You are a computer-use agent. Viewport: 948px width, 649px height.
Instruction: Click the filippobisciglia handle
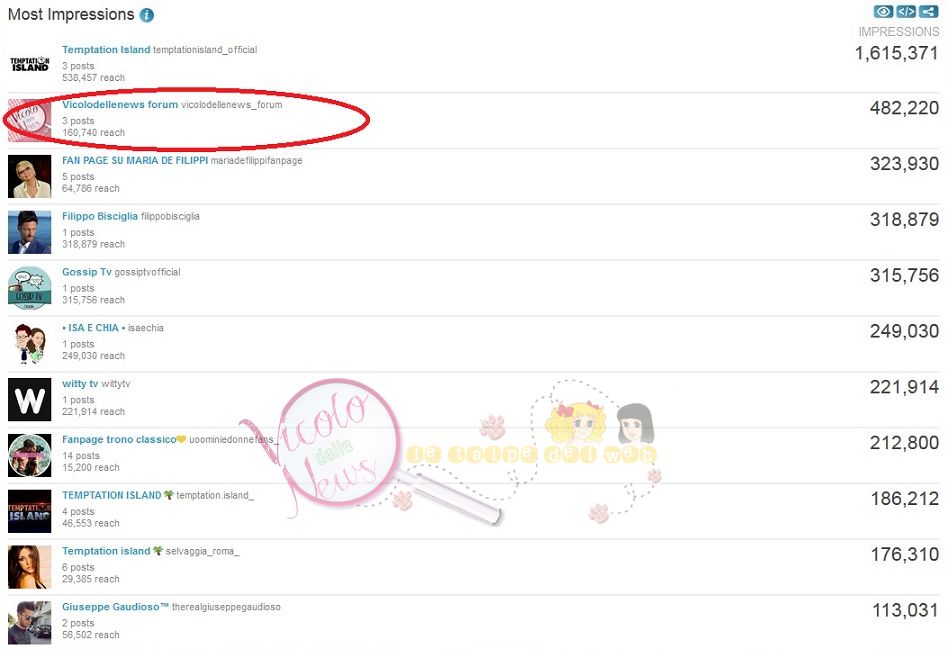(x=170, y=216)
